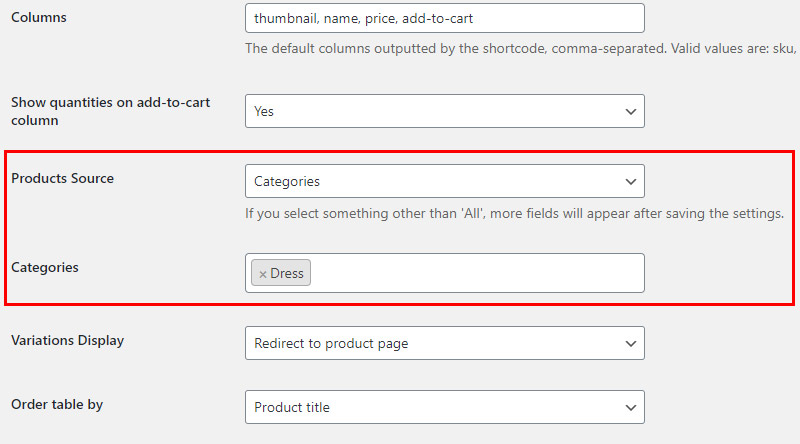Remove the Dress category tag
Image resolution: width=800 pixels, height=444 pixels.
(263, 274)
